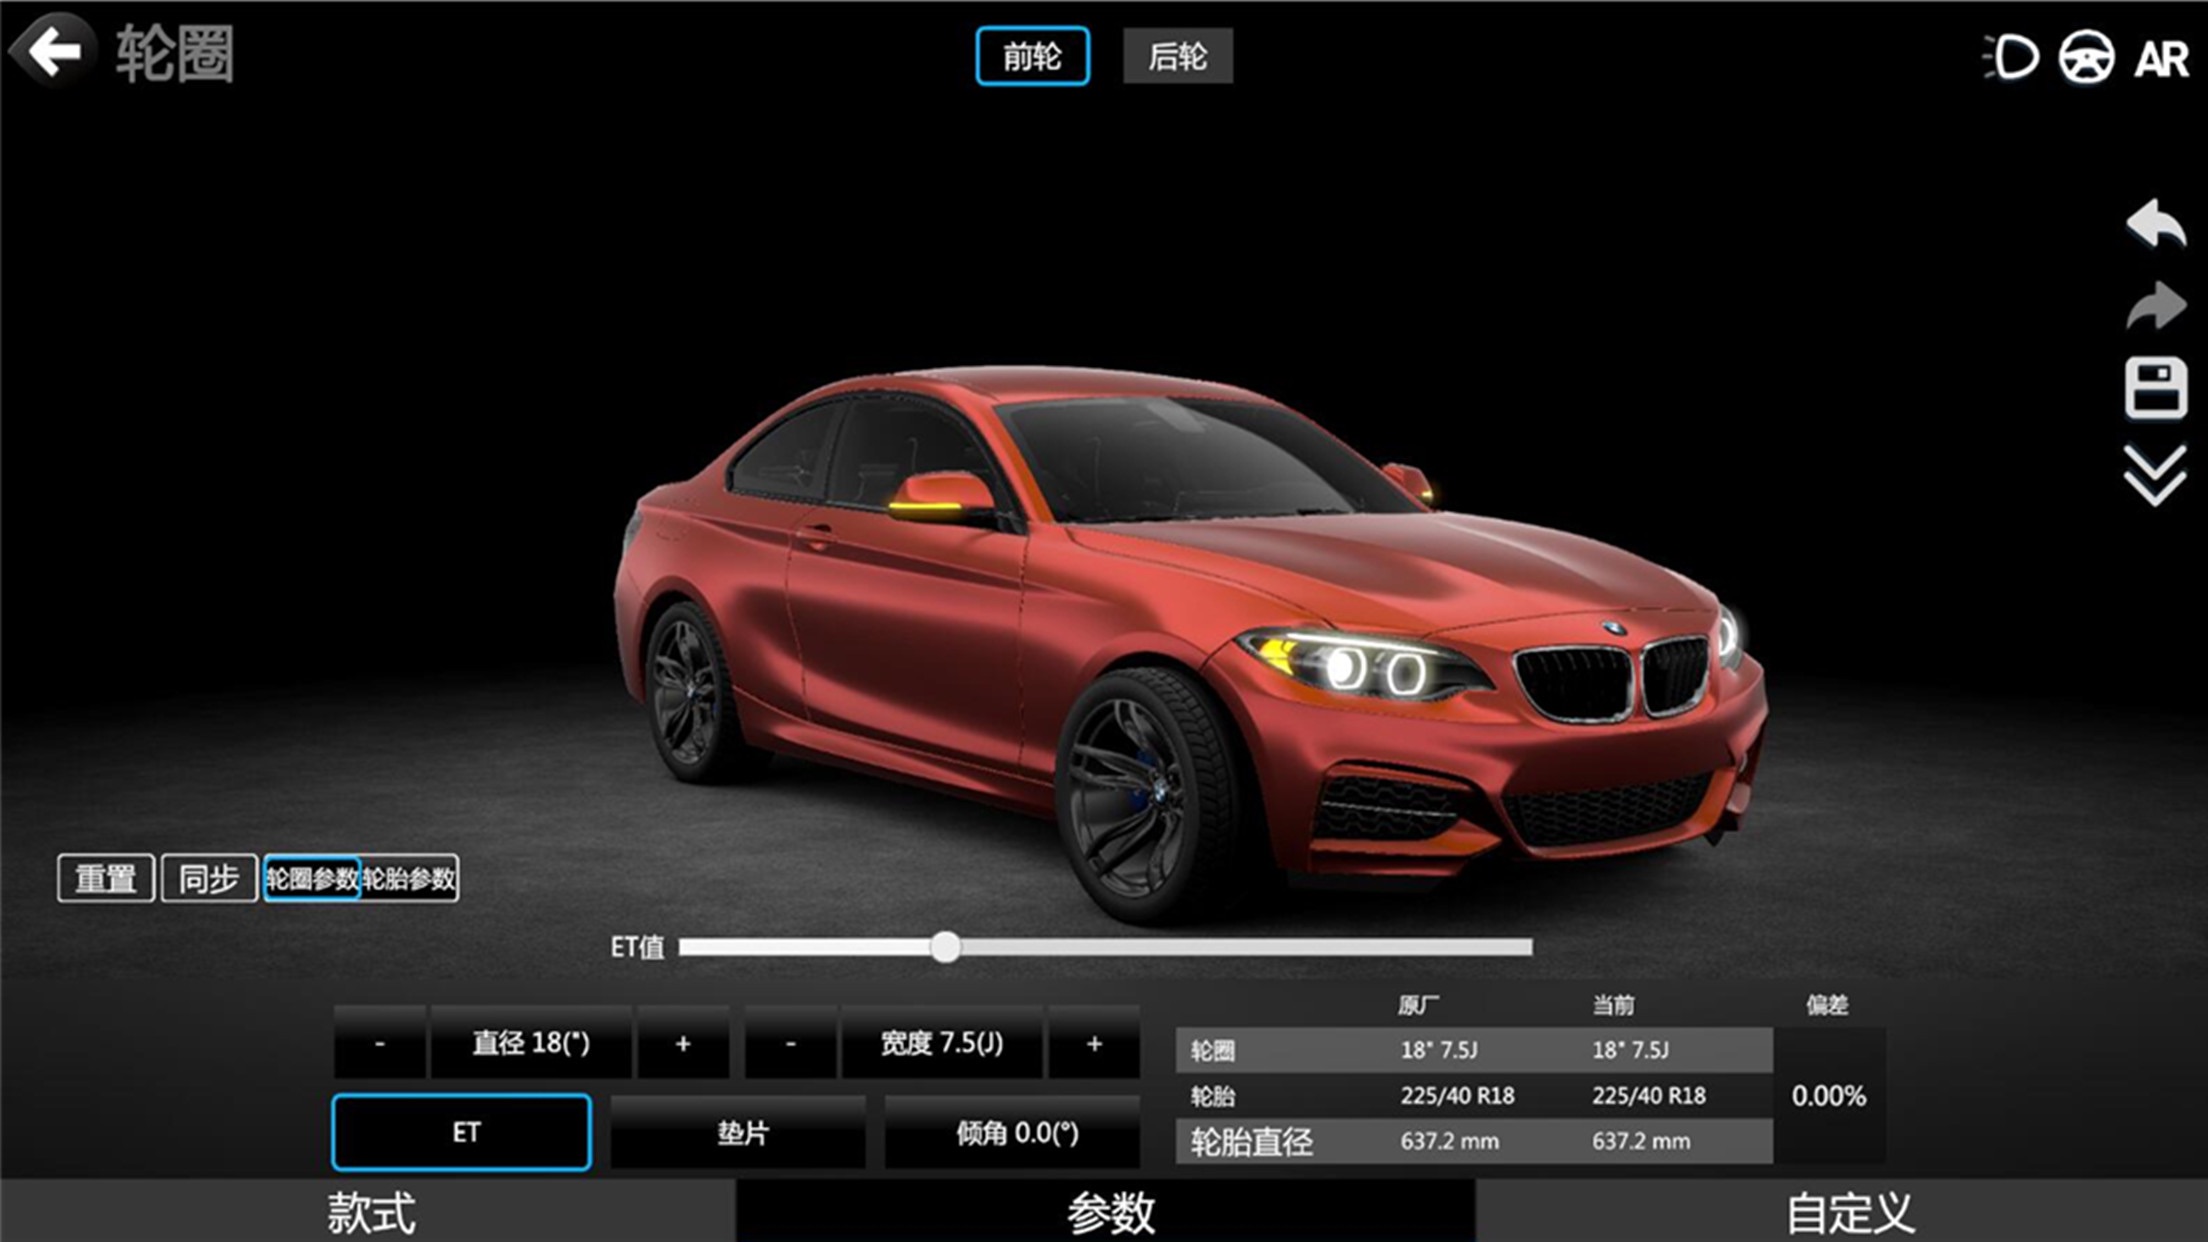Switch to 前轮 (front wheel) mode

pos(1032,58)
